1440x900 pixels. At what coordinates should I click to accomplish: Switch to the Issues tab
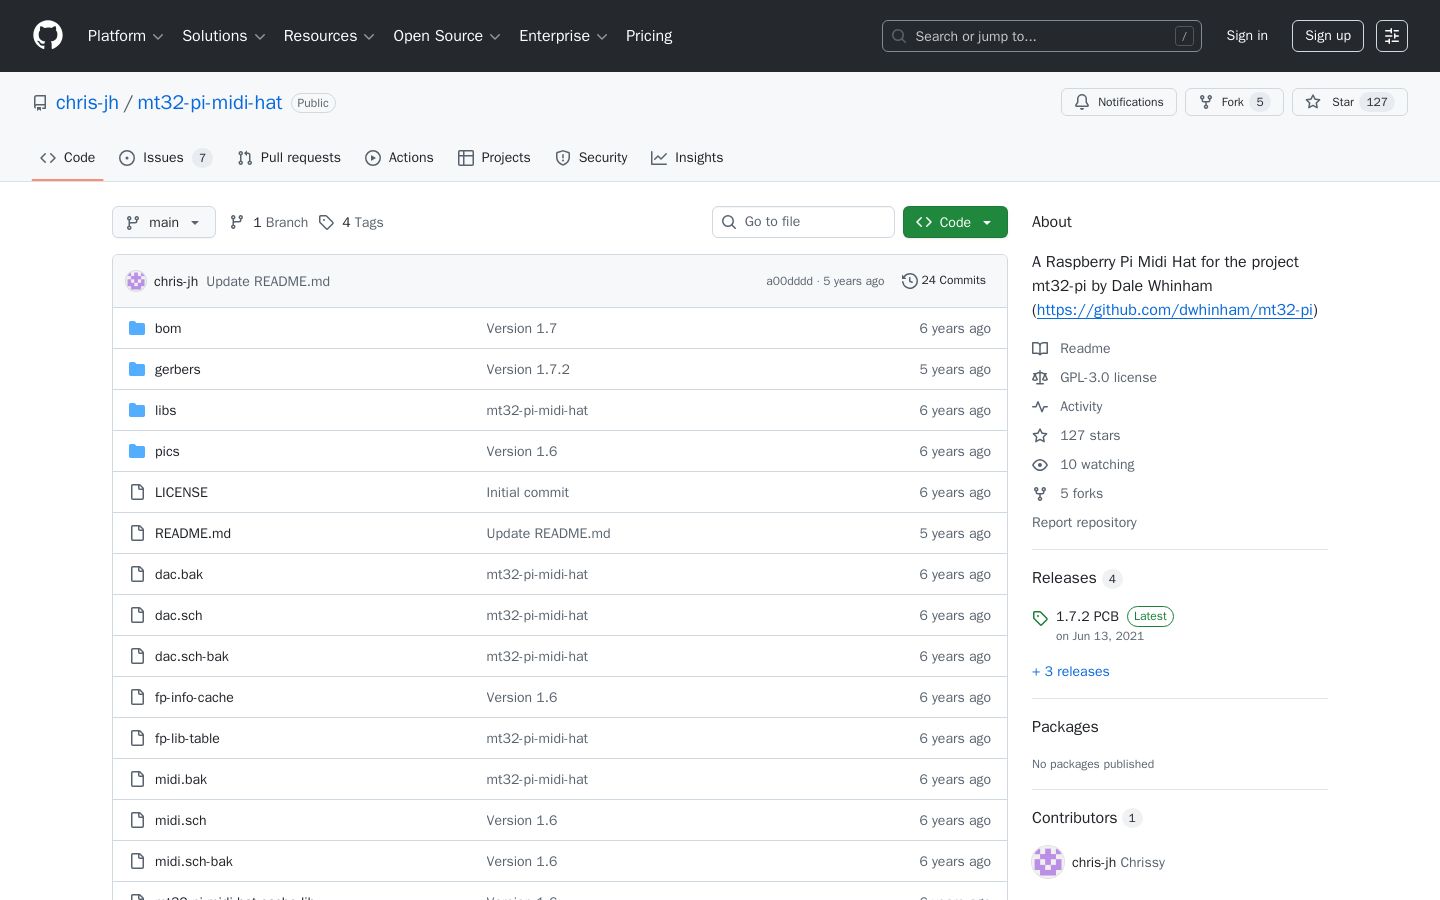[165, 158]
